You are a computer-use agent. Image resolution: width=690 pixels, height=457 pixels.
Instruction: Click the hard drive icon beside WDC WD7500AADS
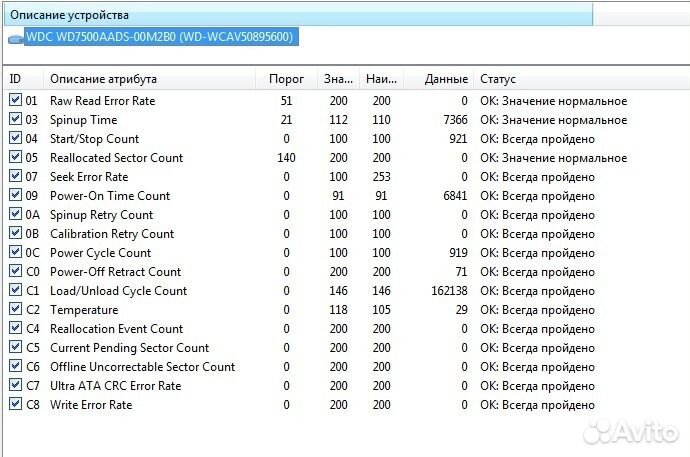(x=16, y=38)
